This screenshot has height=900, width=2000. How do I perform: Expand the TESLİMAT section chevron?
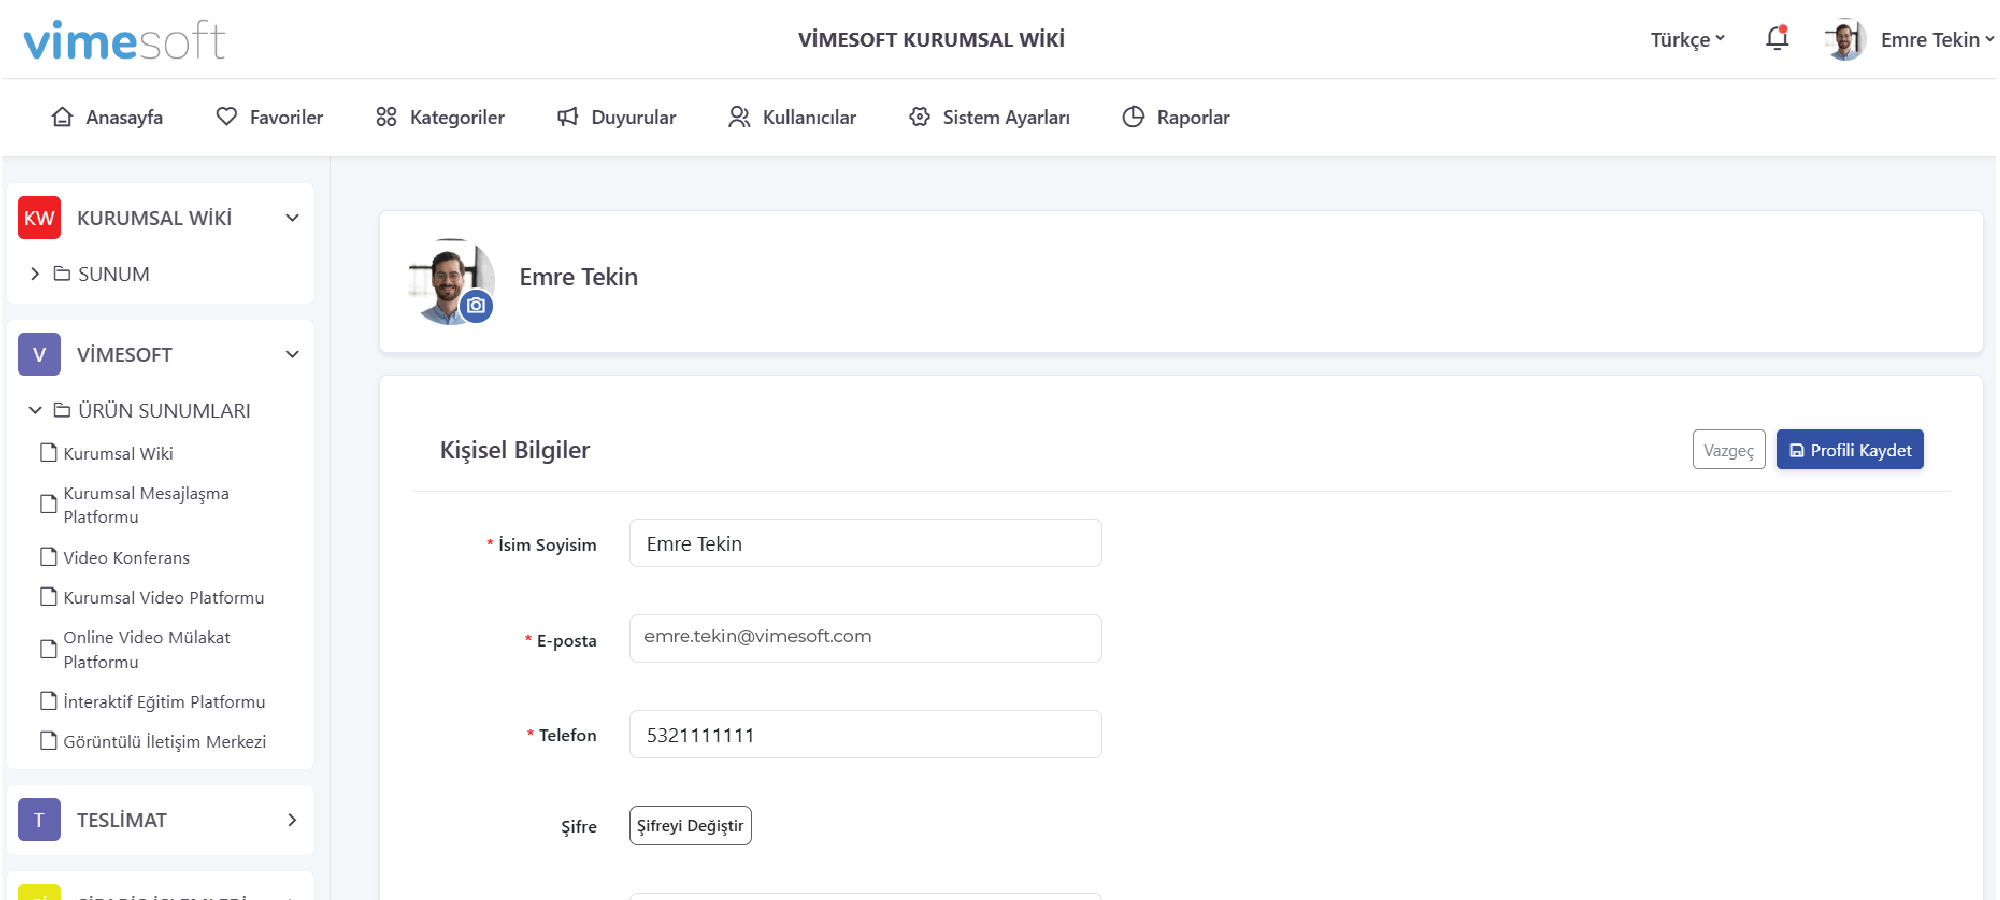point(292,820)
